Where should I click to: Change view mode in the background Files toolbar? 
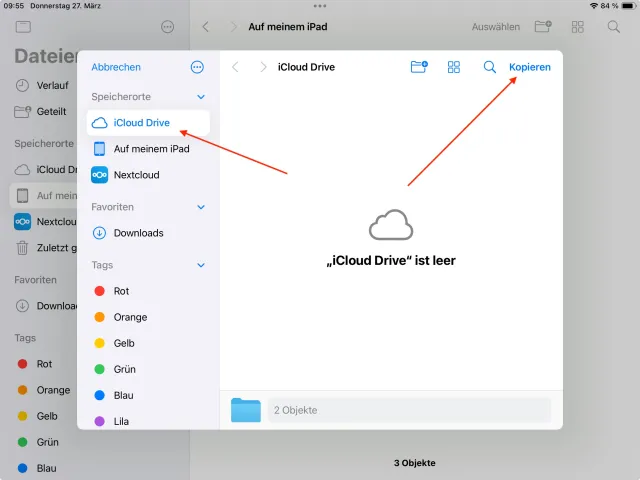point(578,27)
